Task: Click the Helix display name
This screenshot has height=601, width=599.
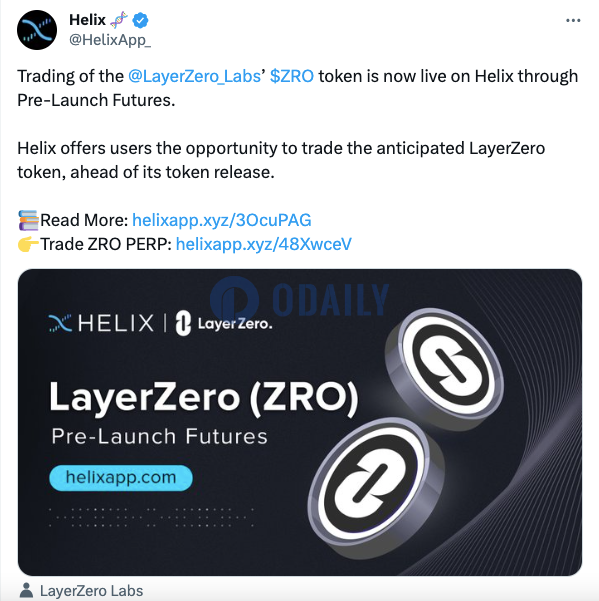Action: click(87, 20)
